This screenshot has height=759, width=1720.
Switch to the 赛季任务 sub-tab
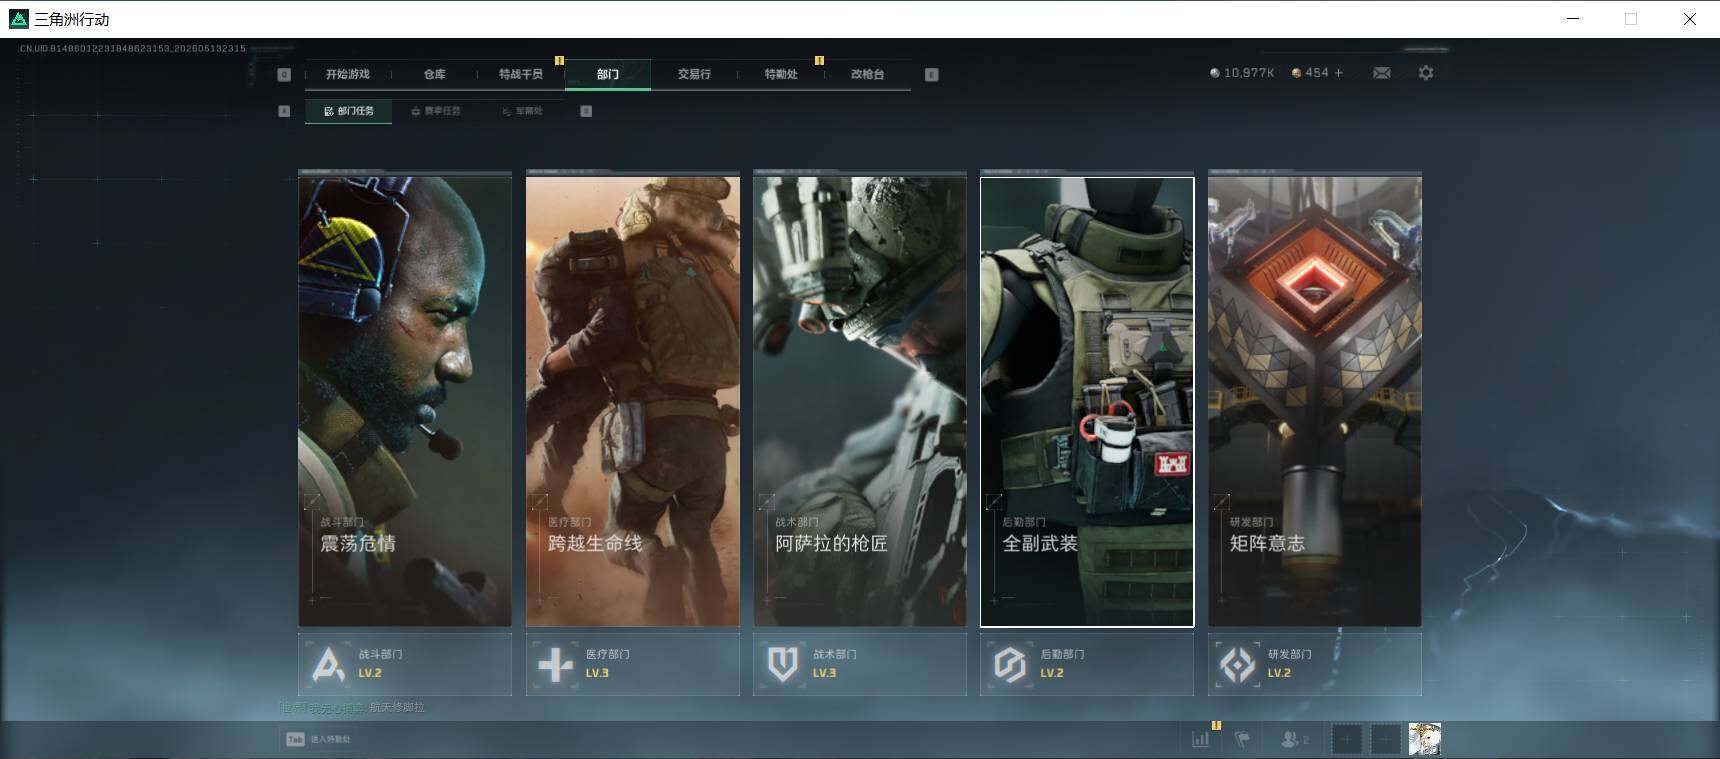point(436,111)
